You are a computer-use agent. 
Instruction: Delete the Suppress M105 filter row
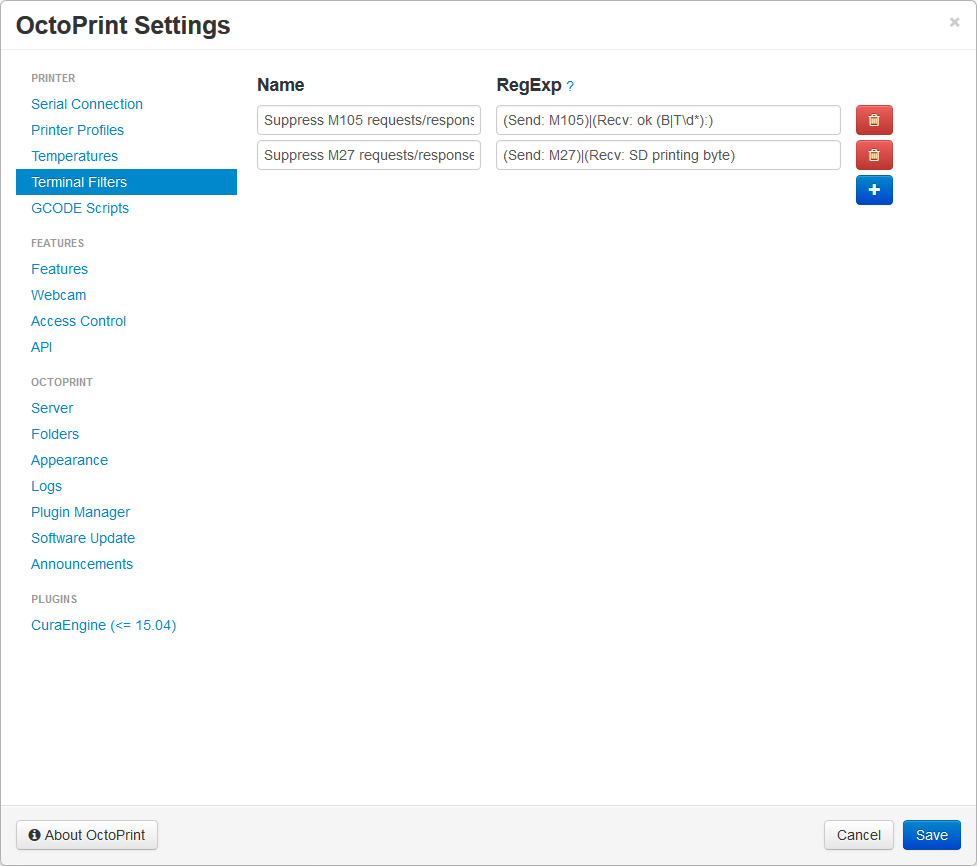tap(874, 120)
